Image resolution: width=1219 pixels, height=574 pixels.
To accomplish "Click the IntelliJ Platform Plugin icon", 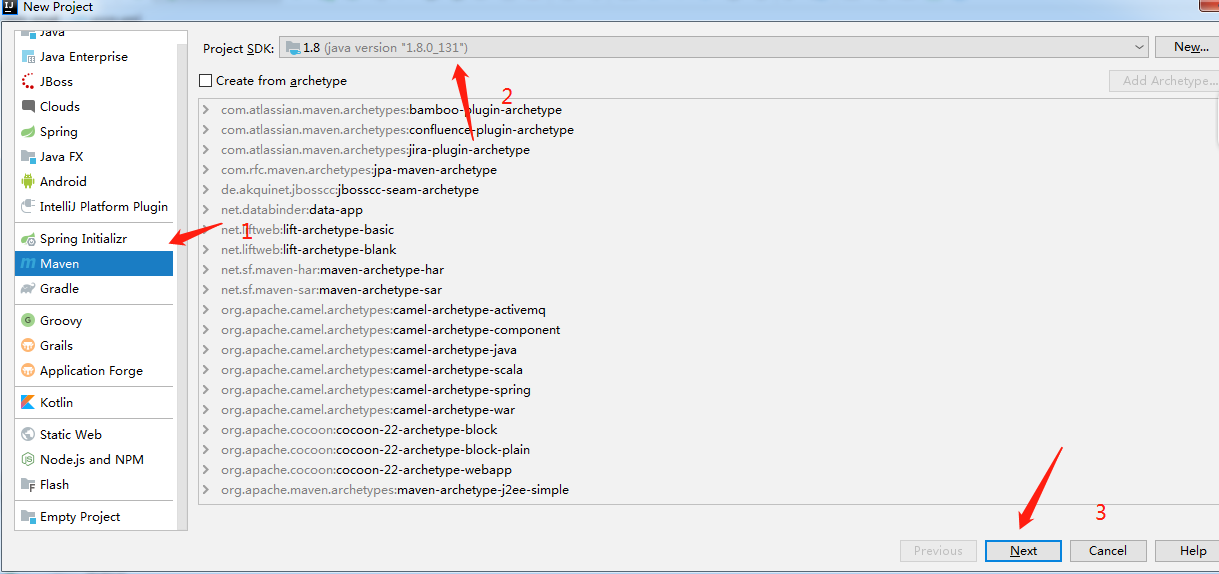I will tap(28, 207).
